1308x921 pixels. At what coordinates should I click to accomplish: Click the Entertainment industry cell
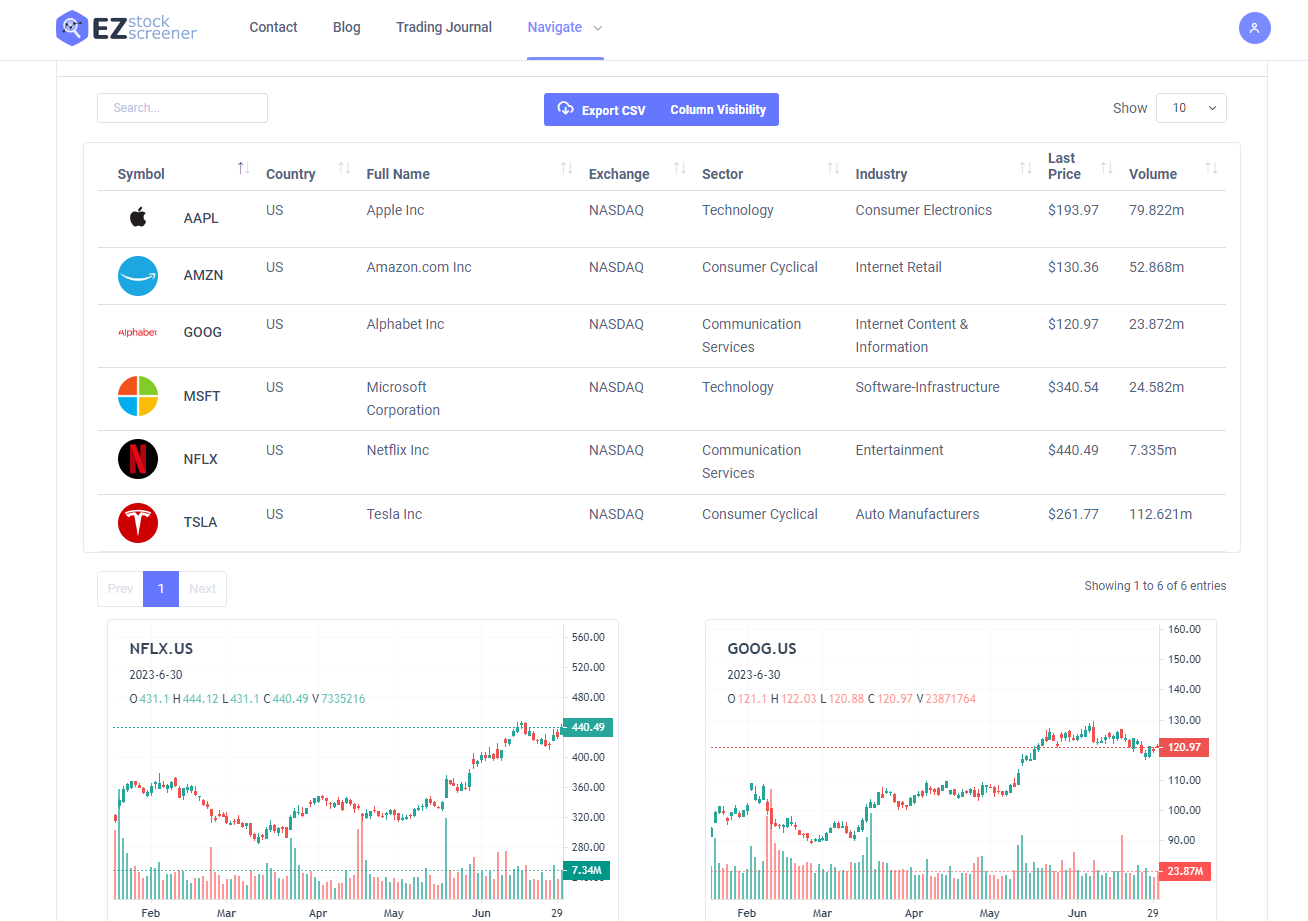coord(899,450)
